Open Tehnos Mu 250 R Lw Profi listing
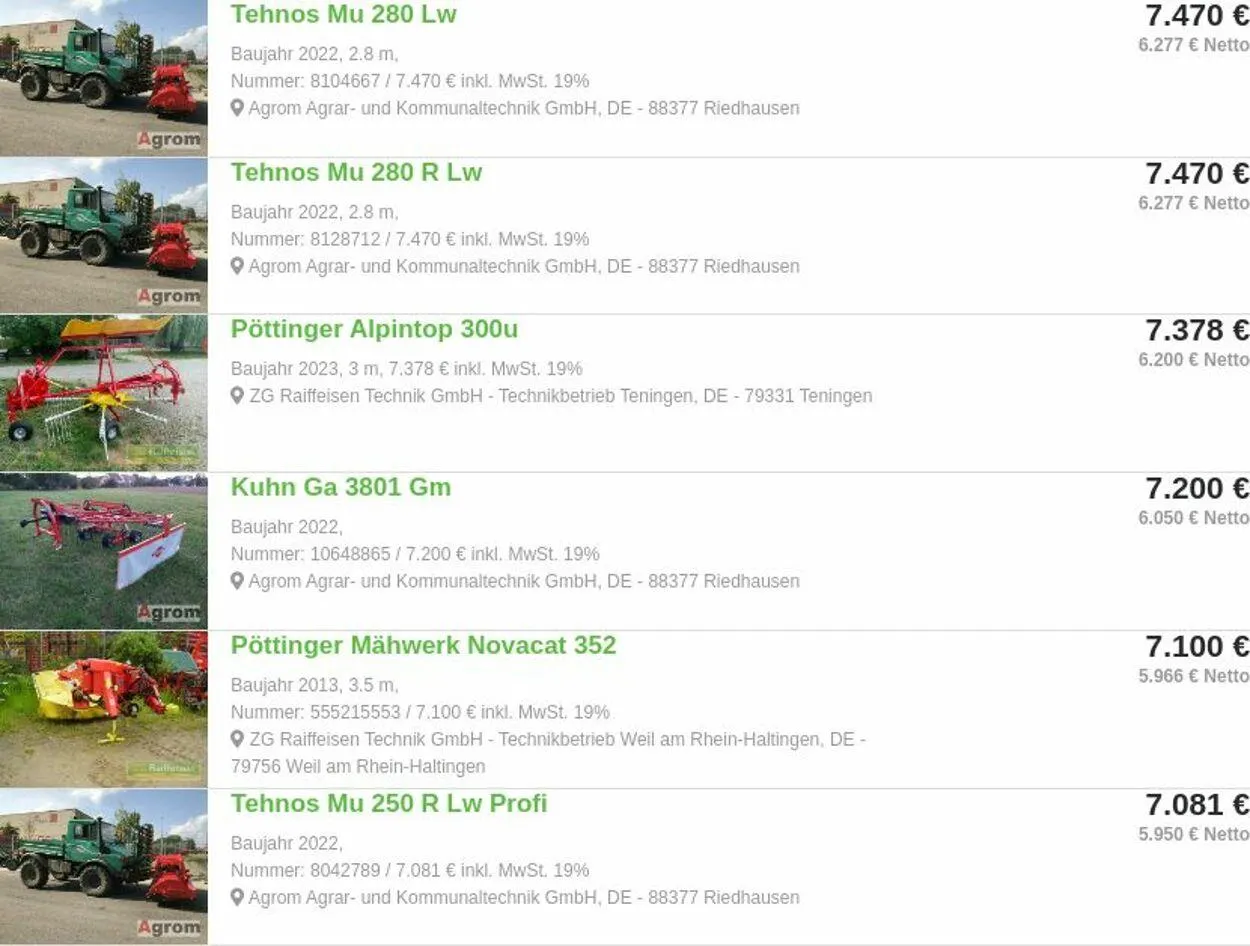 pyautogui.click(x=389, y=803)
